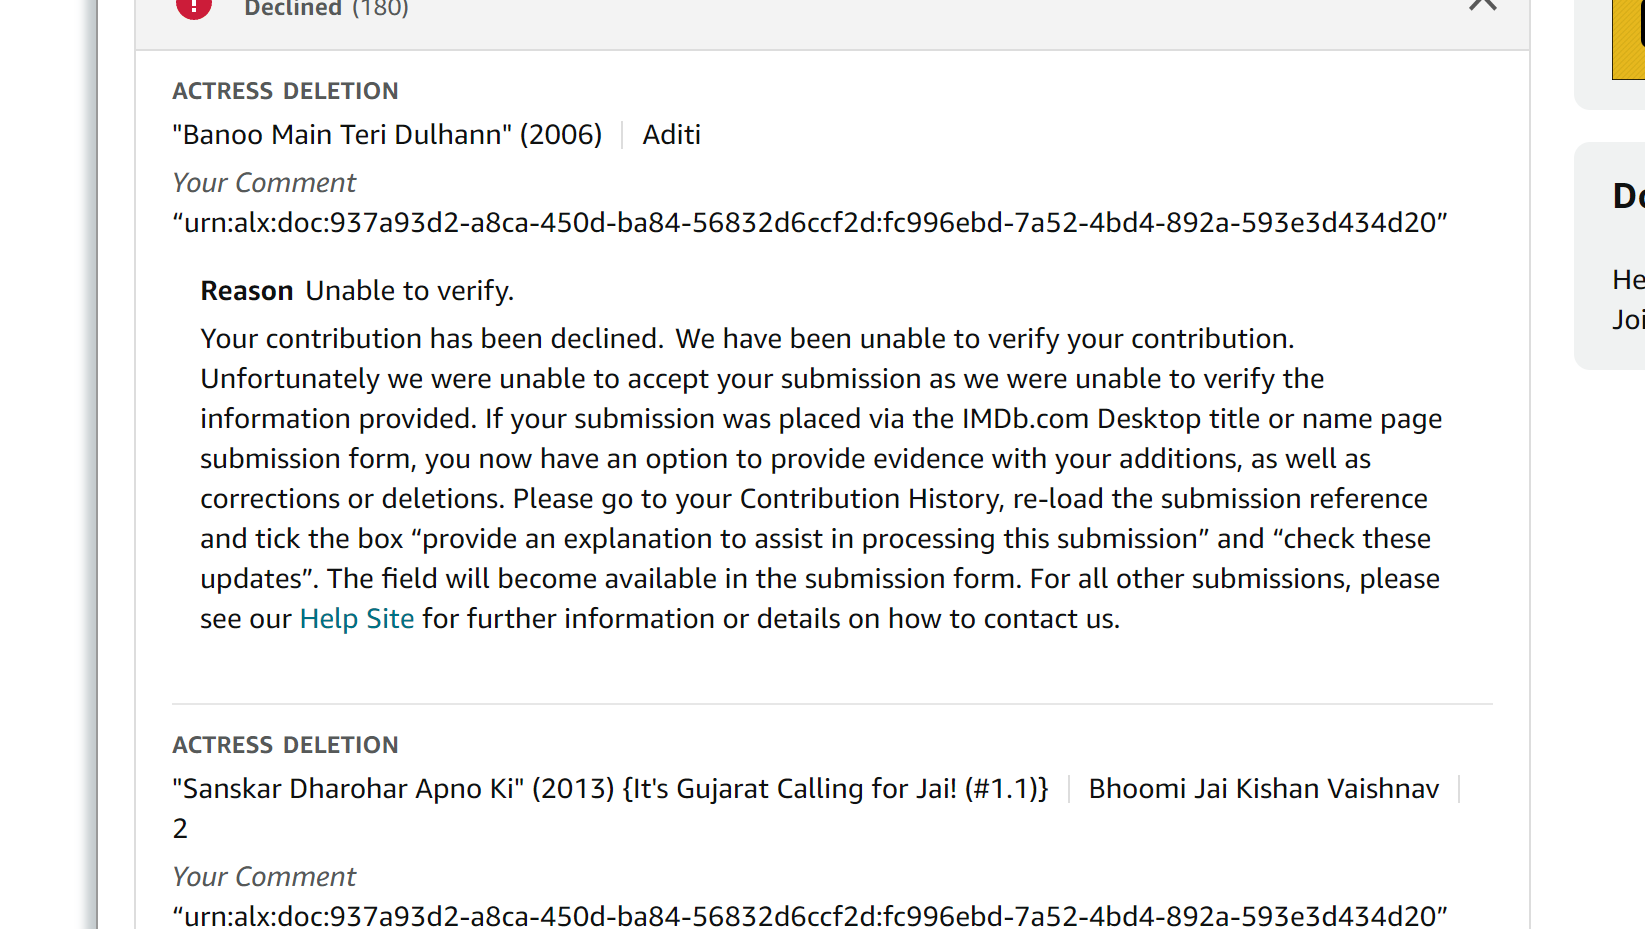
Task: Click the second urn:alx:doc comment text
Action: [809, 916]
